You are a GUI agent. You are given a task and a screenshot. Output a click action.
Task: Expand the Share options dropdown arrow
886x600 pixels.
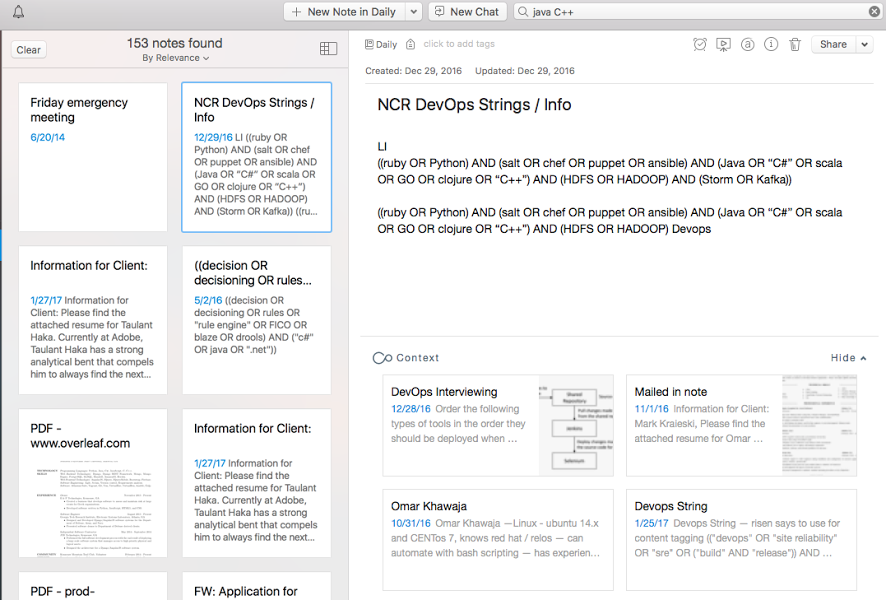[865, 44]
